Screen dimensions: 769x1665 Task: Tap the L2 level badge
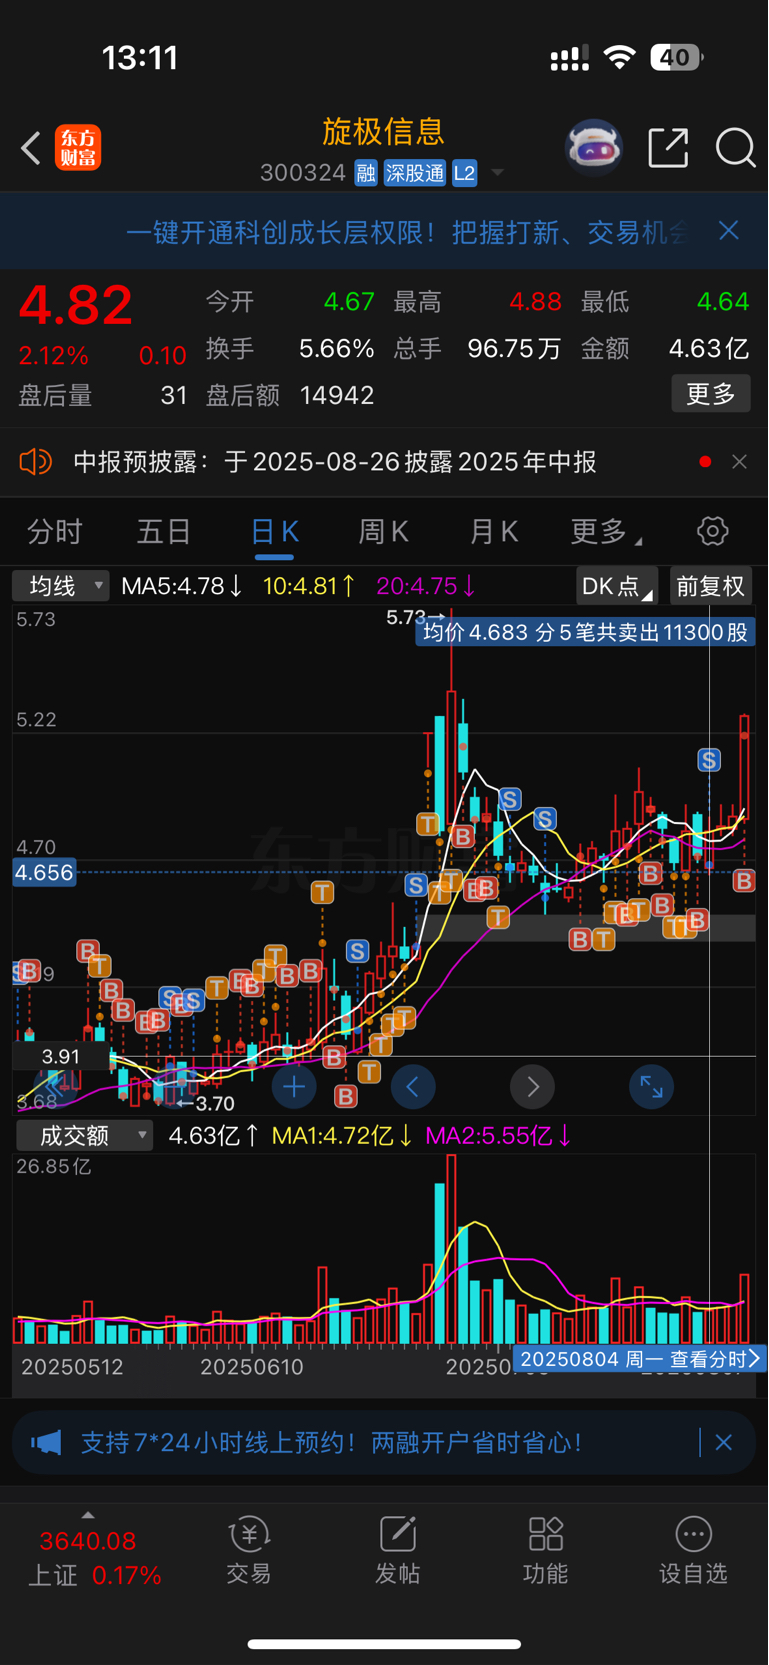[x=465, y=173]
